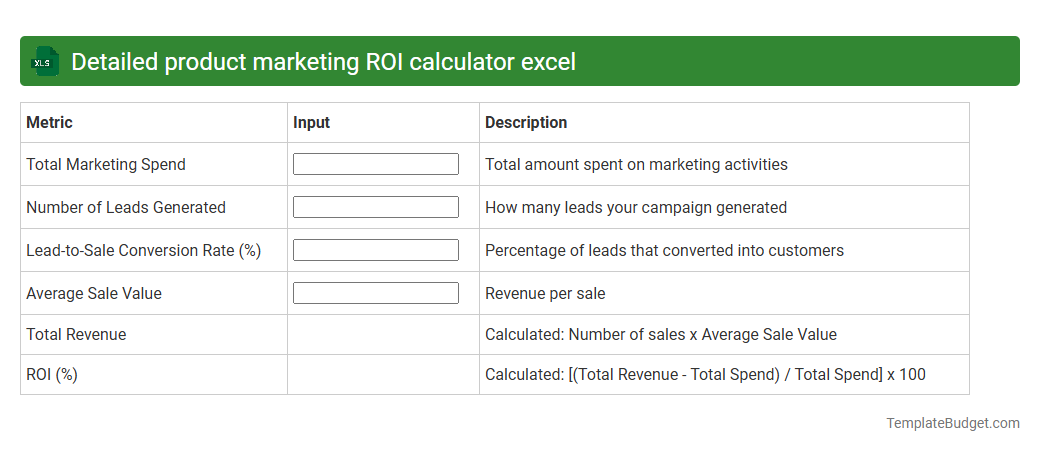Click the 'Detailed product marketing ROI calculator excel' title
The height and width of the screenshot is (452, 1040).
tap(324, 62)
